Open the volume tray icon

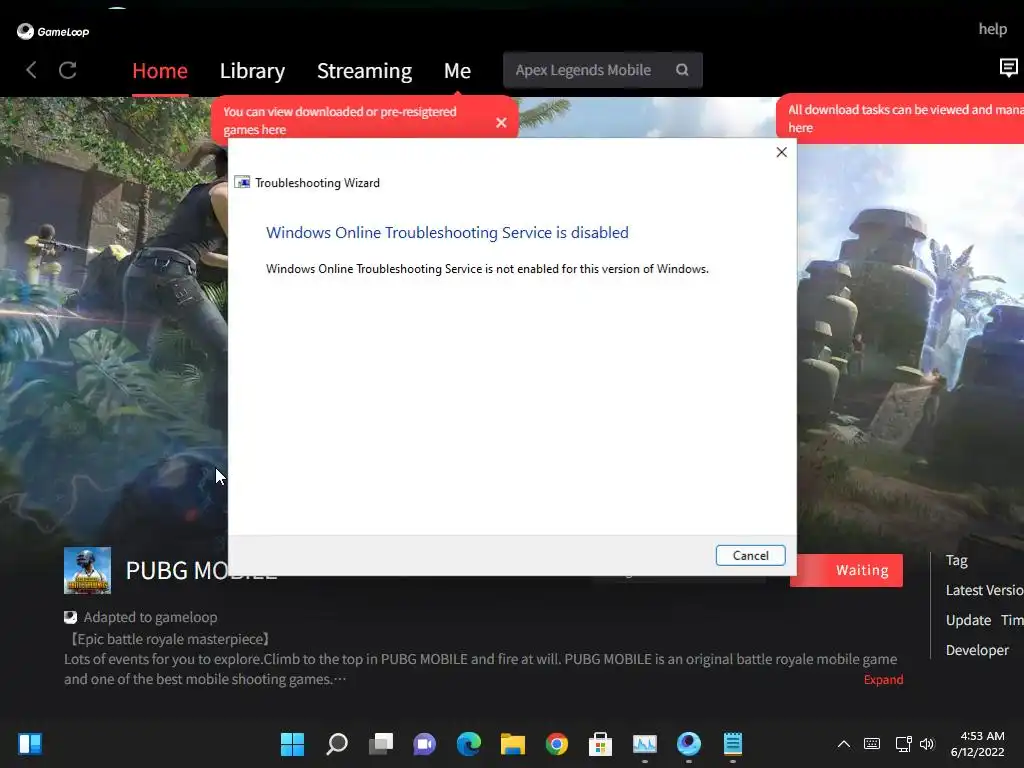pos(927,744)
